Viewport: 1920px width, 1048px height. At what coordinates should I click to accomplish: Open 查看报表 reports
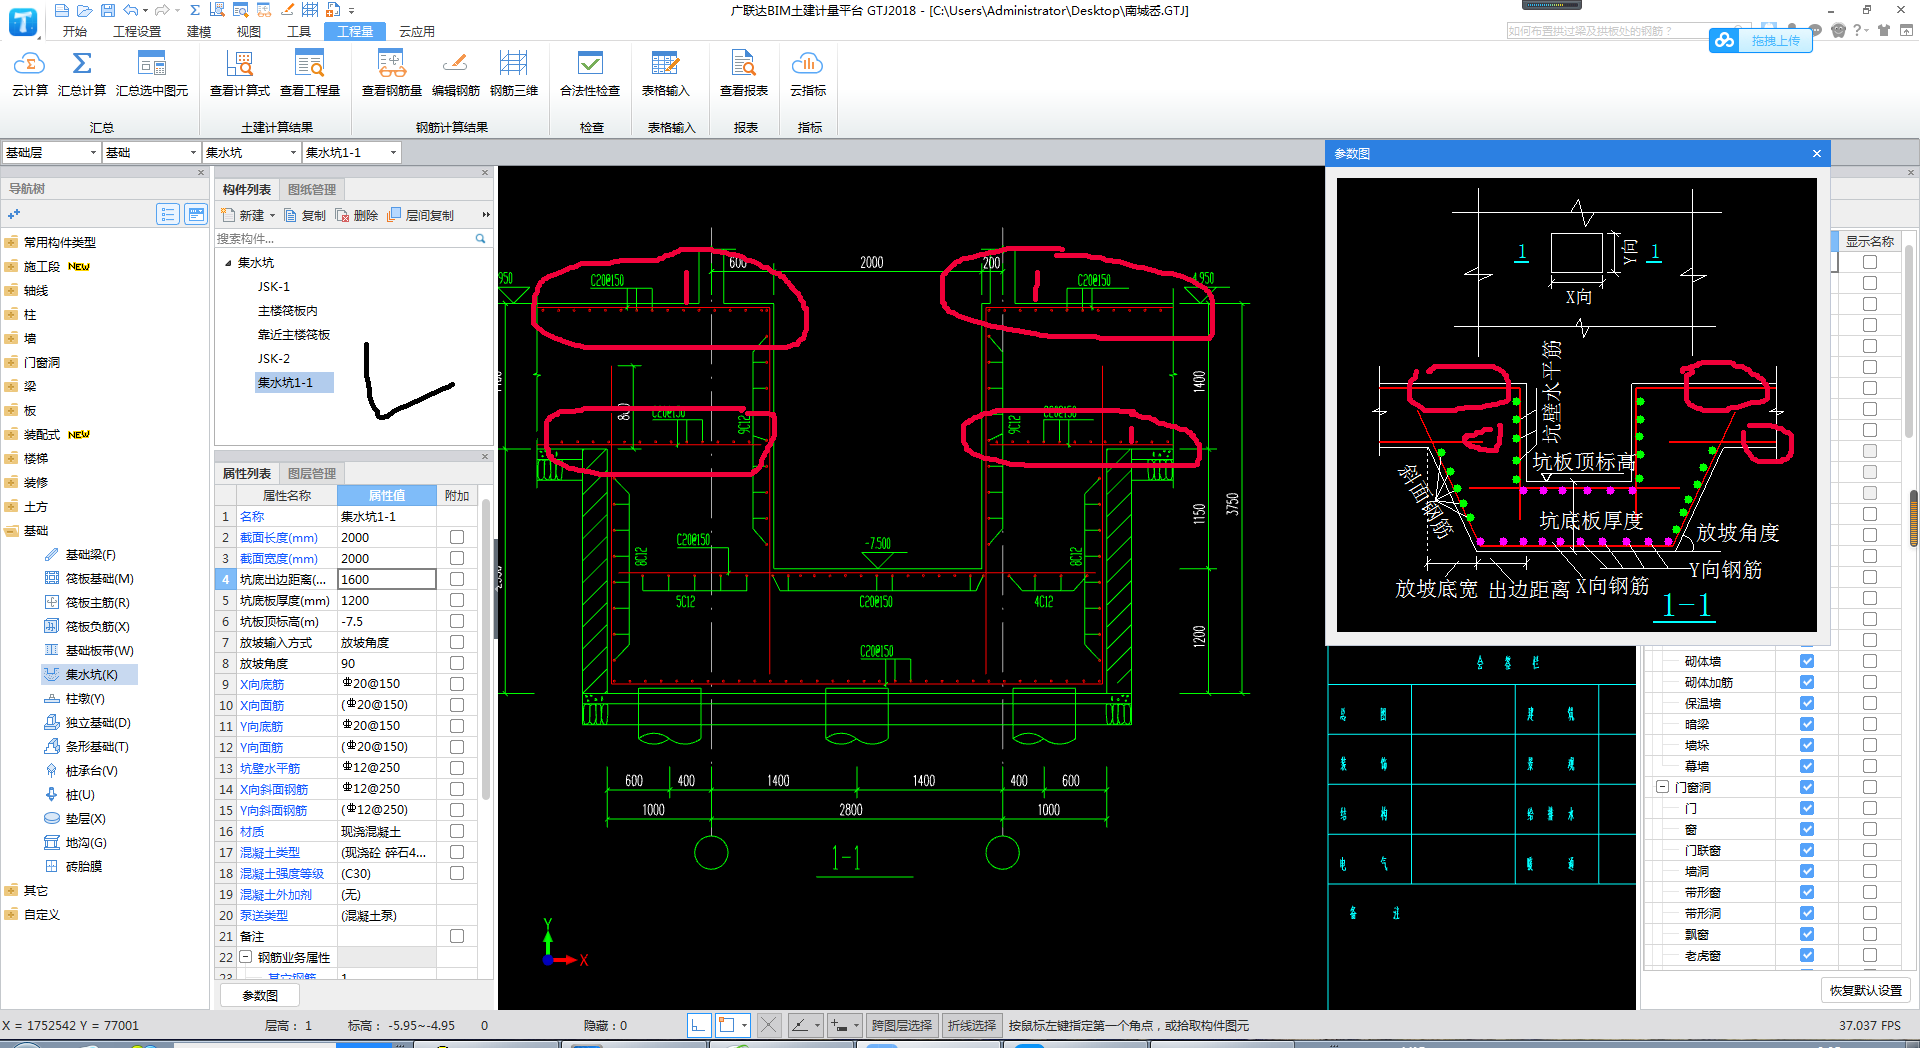(x=744, y=75)
